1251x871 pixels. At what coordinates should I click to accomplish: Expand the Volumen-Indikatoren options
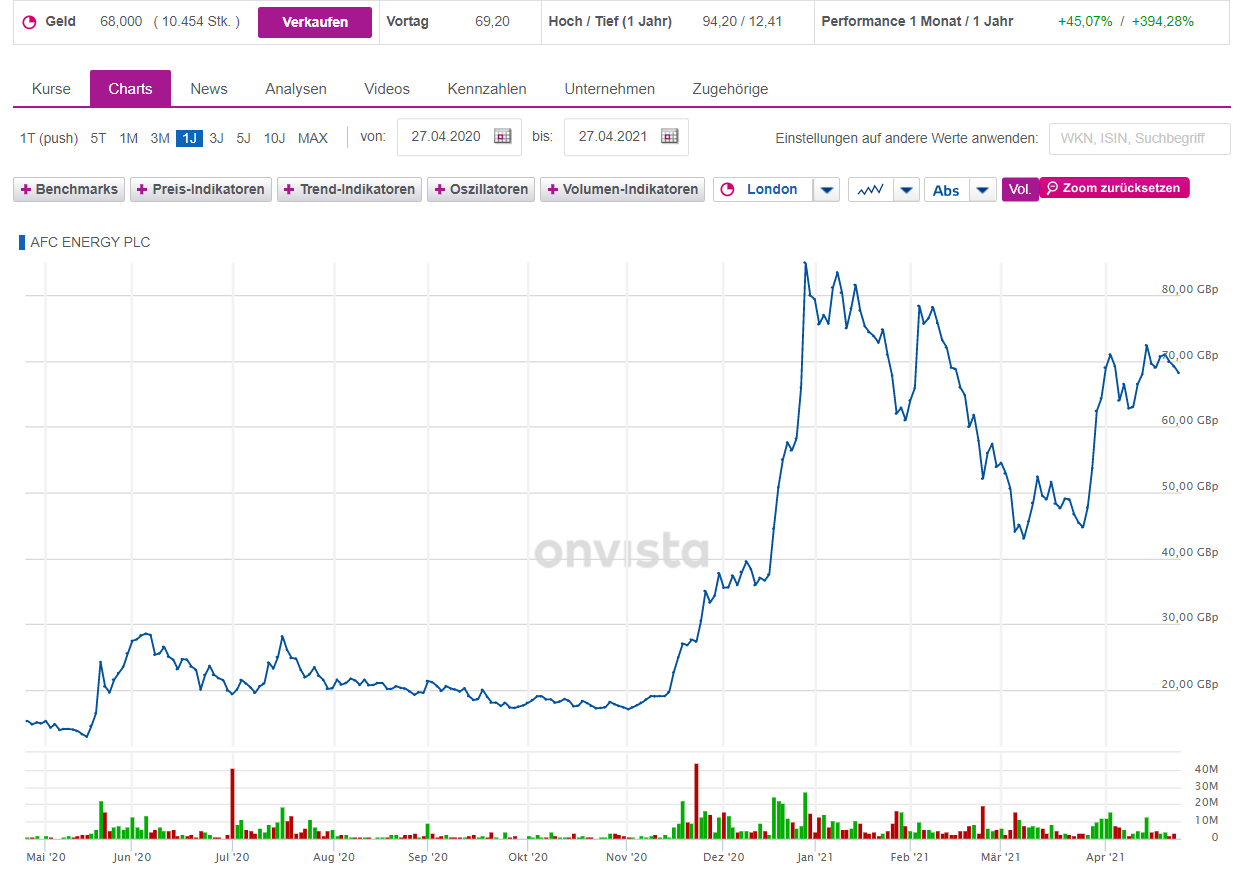(x=622, y=189)
